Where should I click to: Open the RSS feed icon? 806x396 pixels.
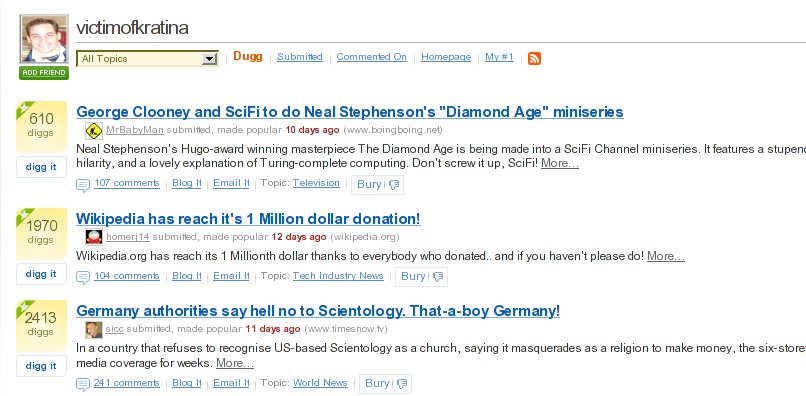point(534,58)
